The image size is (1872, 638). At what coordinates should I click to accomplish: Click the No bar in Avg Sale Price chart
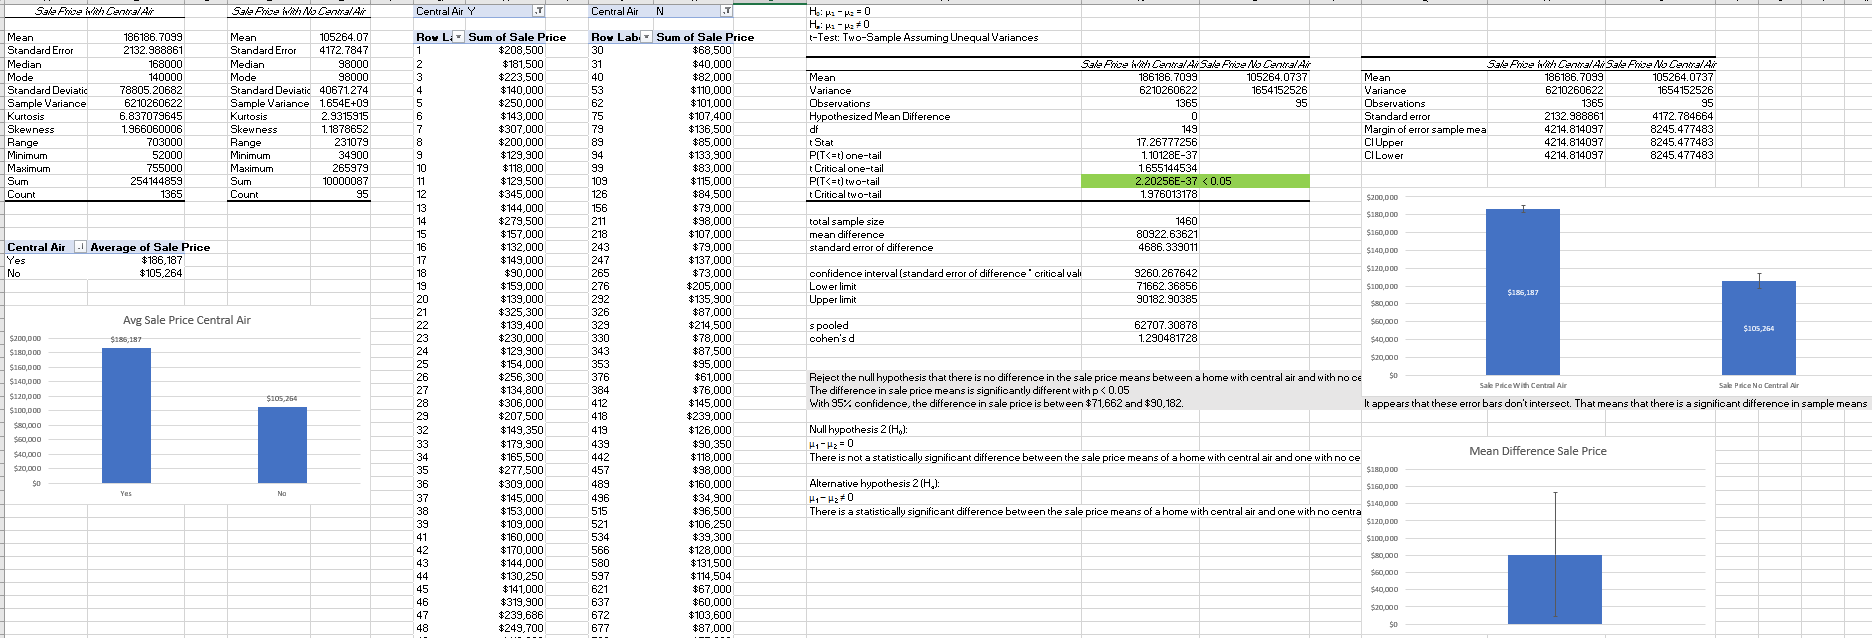pos(282,445)
